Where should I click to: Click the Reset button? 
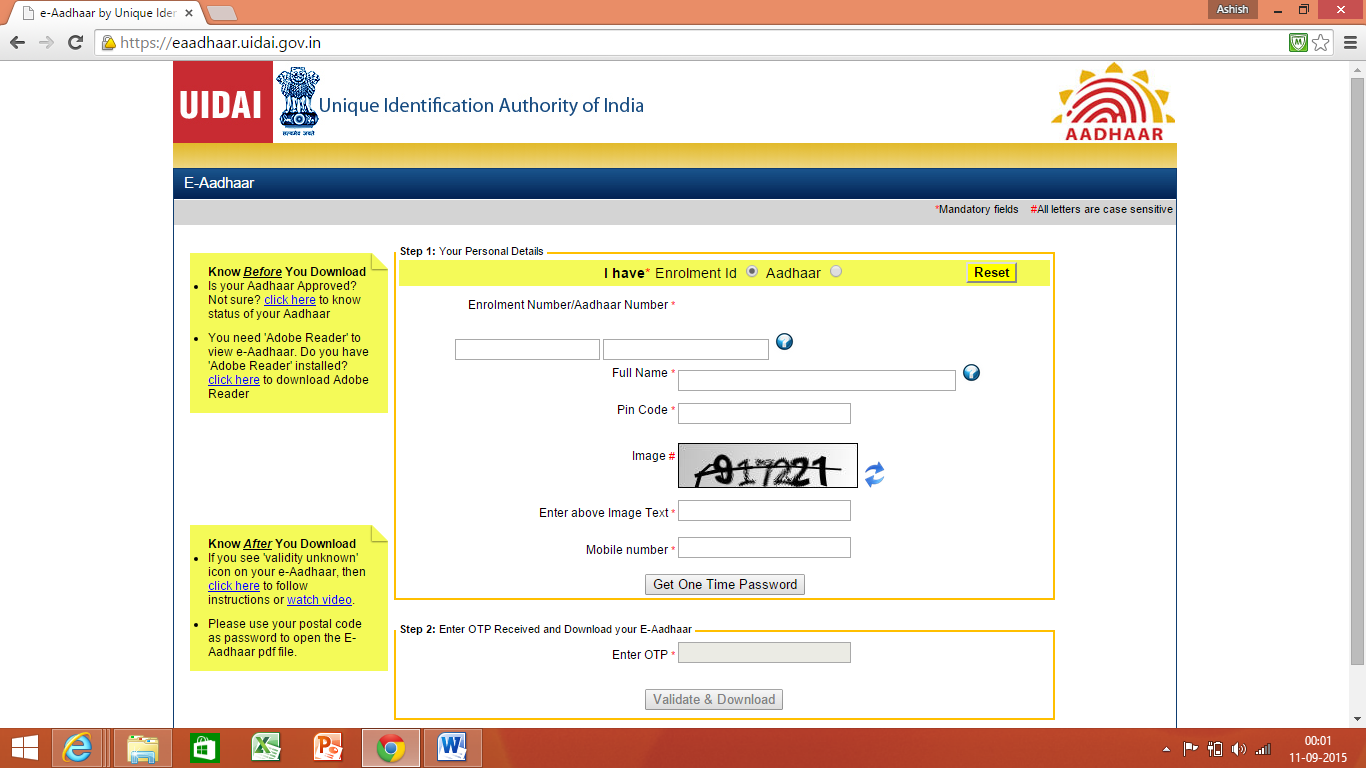pyautogui.click(x=991, y=273)
